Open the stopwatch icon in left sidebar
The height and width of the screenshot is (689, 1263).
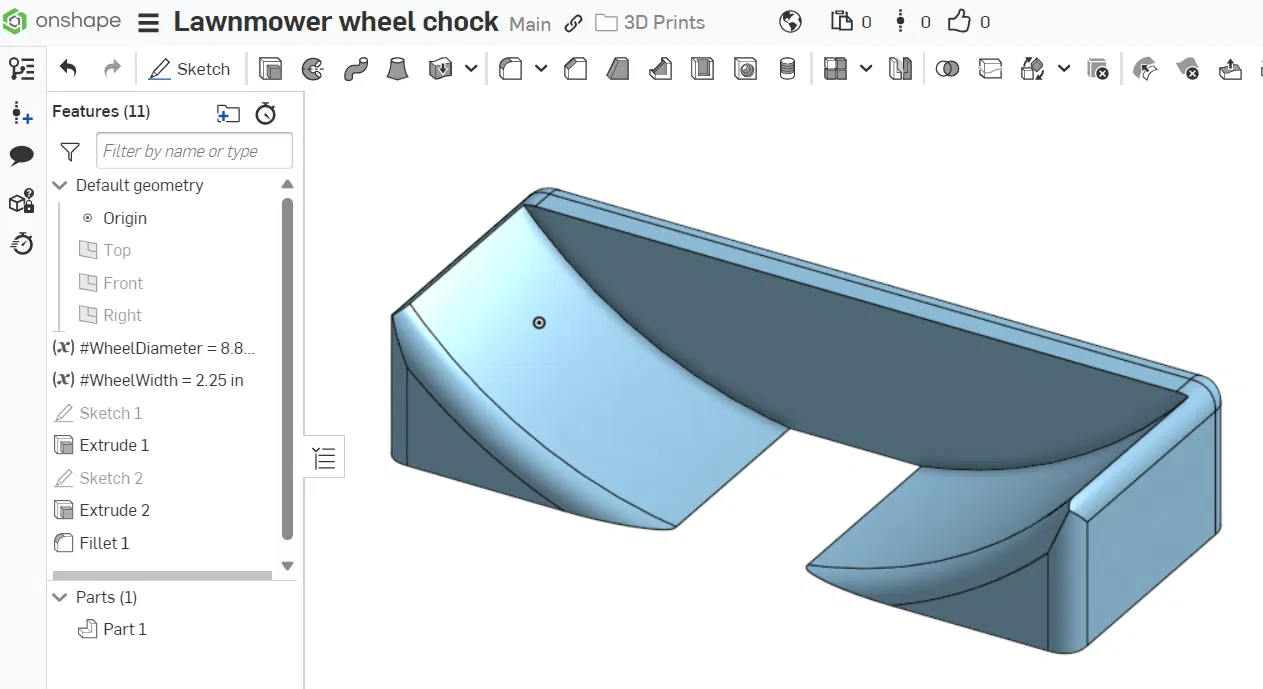22,243
